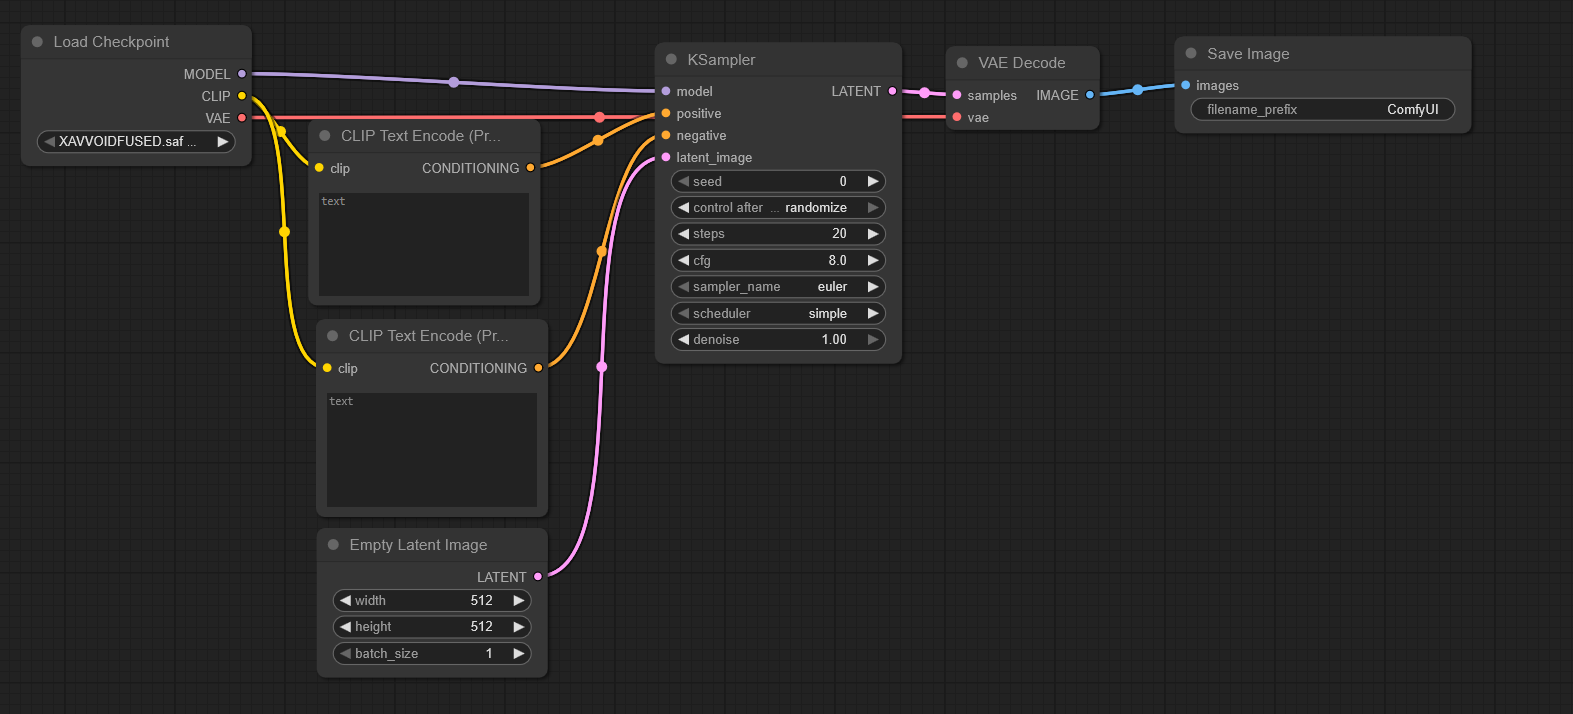
Task: Open the scheduler simple dropdown
Action: coord(777,313)
